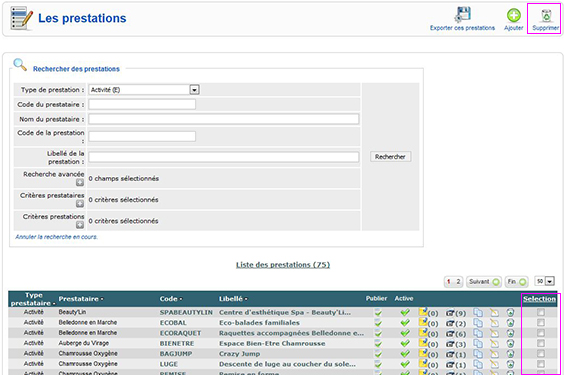Click into Libellé de la prestation field

224,157
